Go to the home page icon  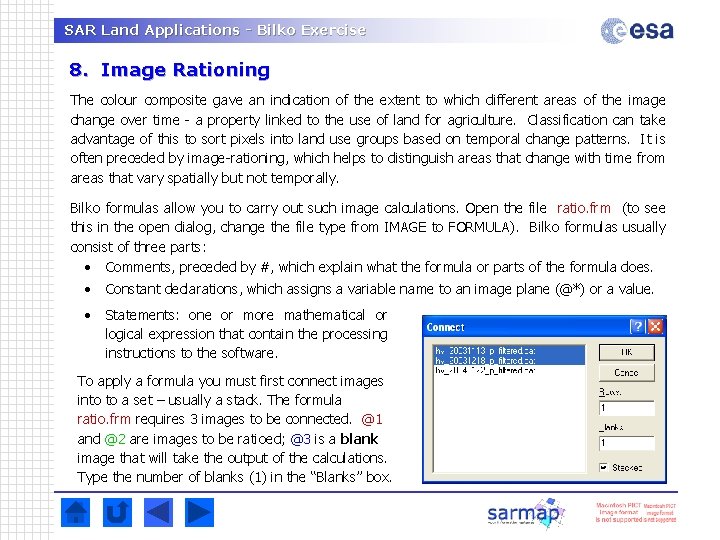pos(75,512)
